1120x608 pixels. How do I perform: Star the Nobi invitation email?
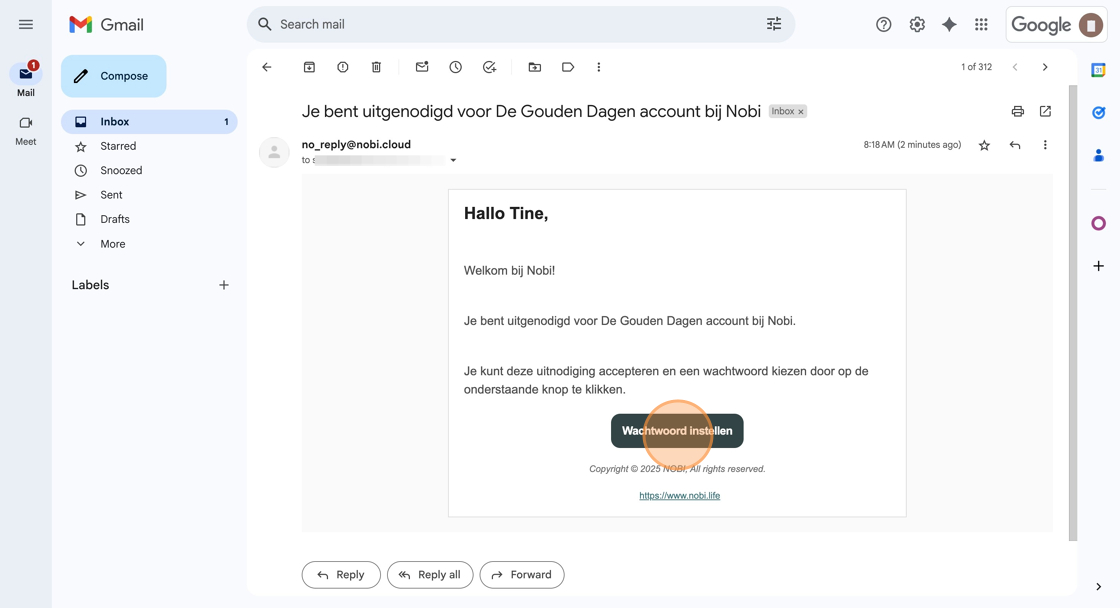(x=984, y=145)
